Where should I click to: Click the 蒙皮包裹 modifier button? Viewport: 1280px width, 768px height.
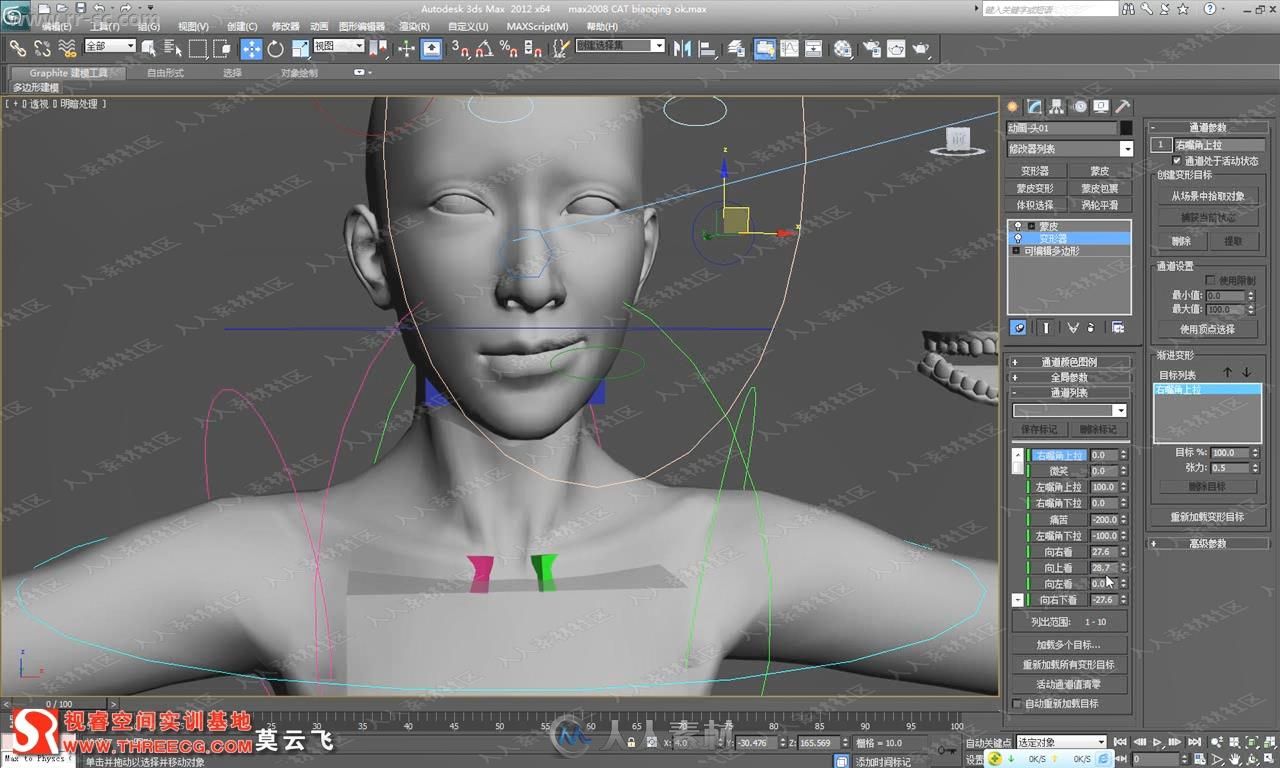pyautogui.click(x=1099, y=188)
